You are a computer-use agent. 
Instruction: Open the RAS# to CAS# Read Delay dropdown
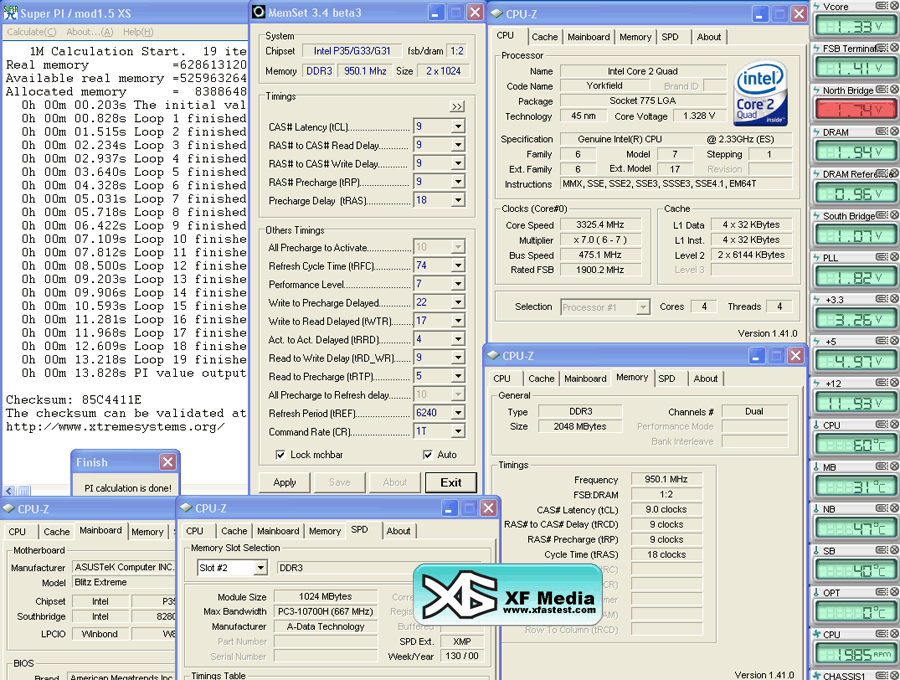click(458, 145)
